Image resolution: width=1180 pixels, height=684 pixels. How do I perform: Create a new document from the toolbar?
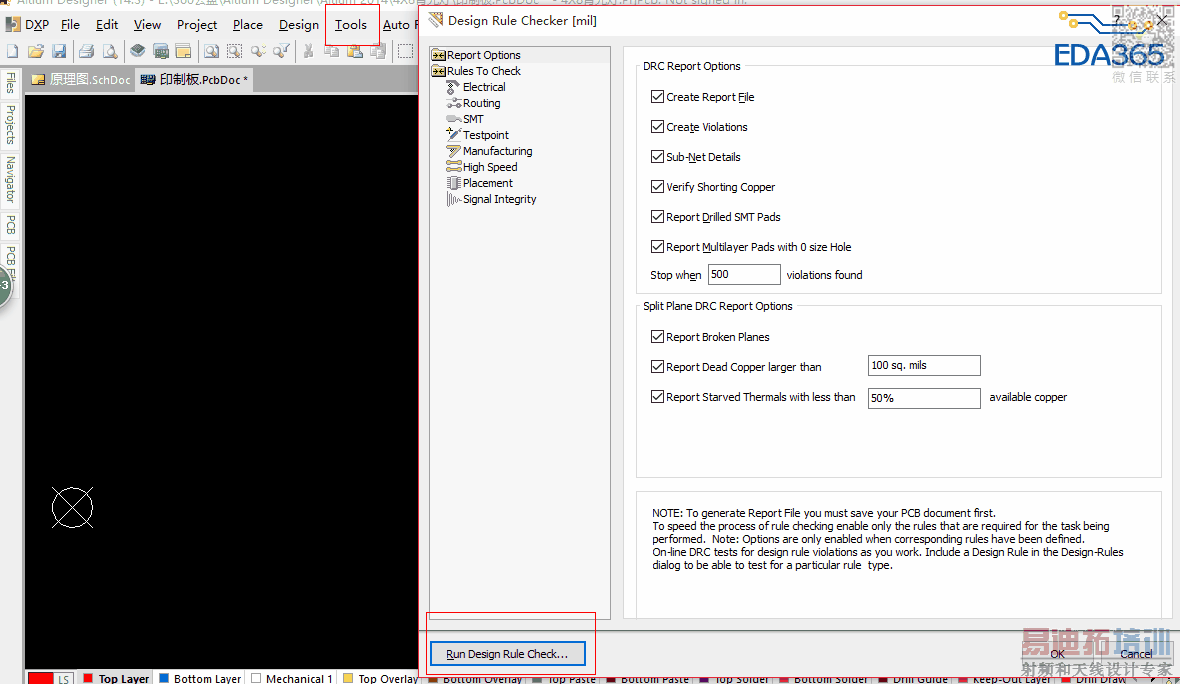click(x=13, y=51)
